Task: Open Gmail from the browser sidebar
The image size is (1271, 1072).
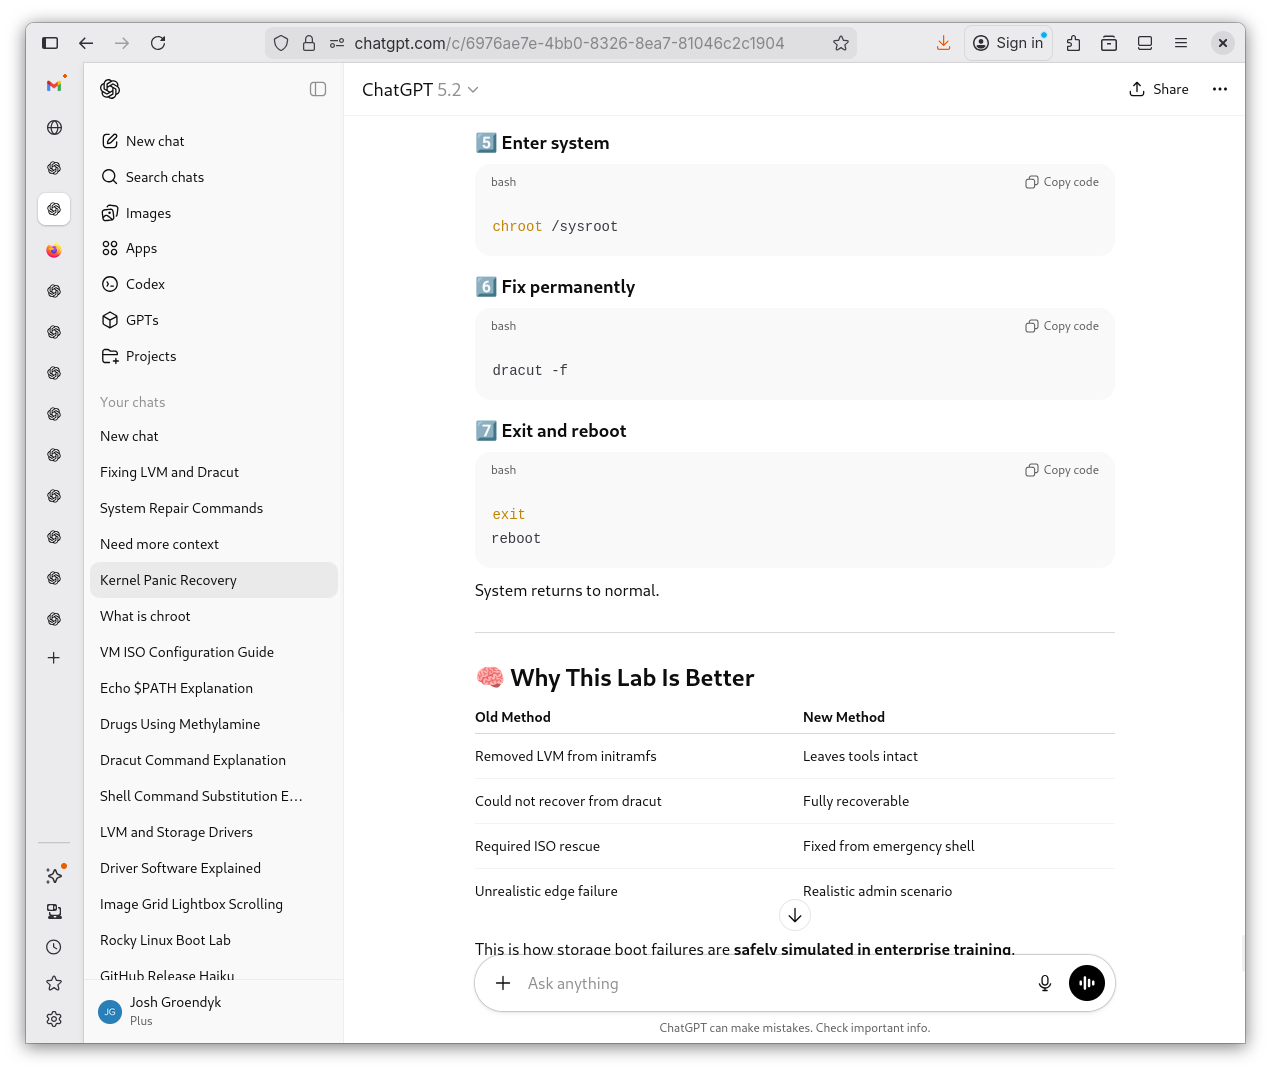Action: (54, 86)
